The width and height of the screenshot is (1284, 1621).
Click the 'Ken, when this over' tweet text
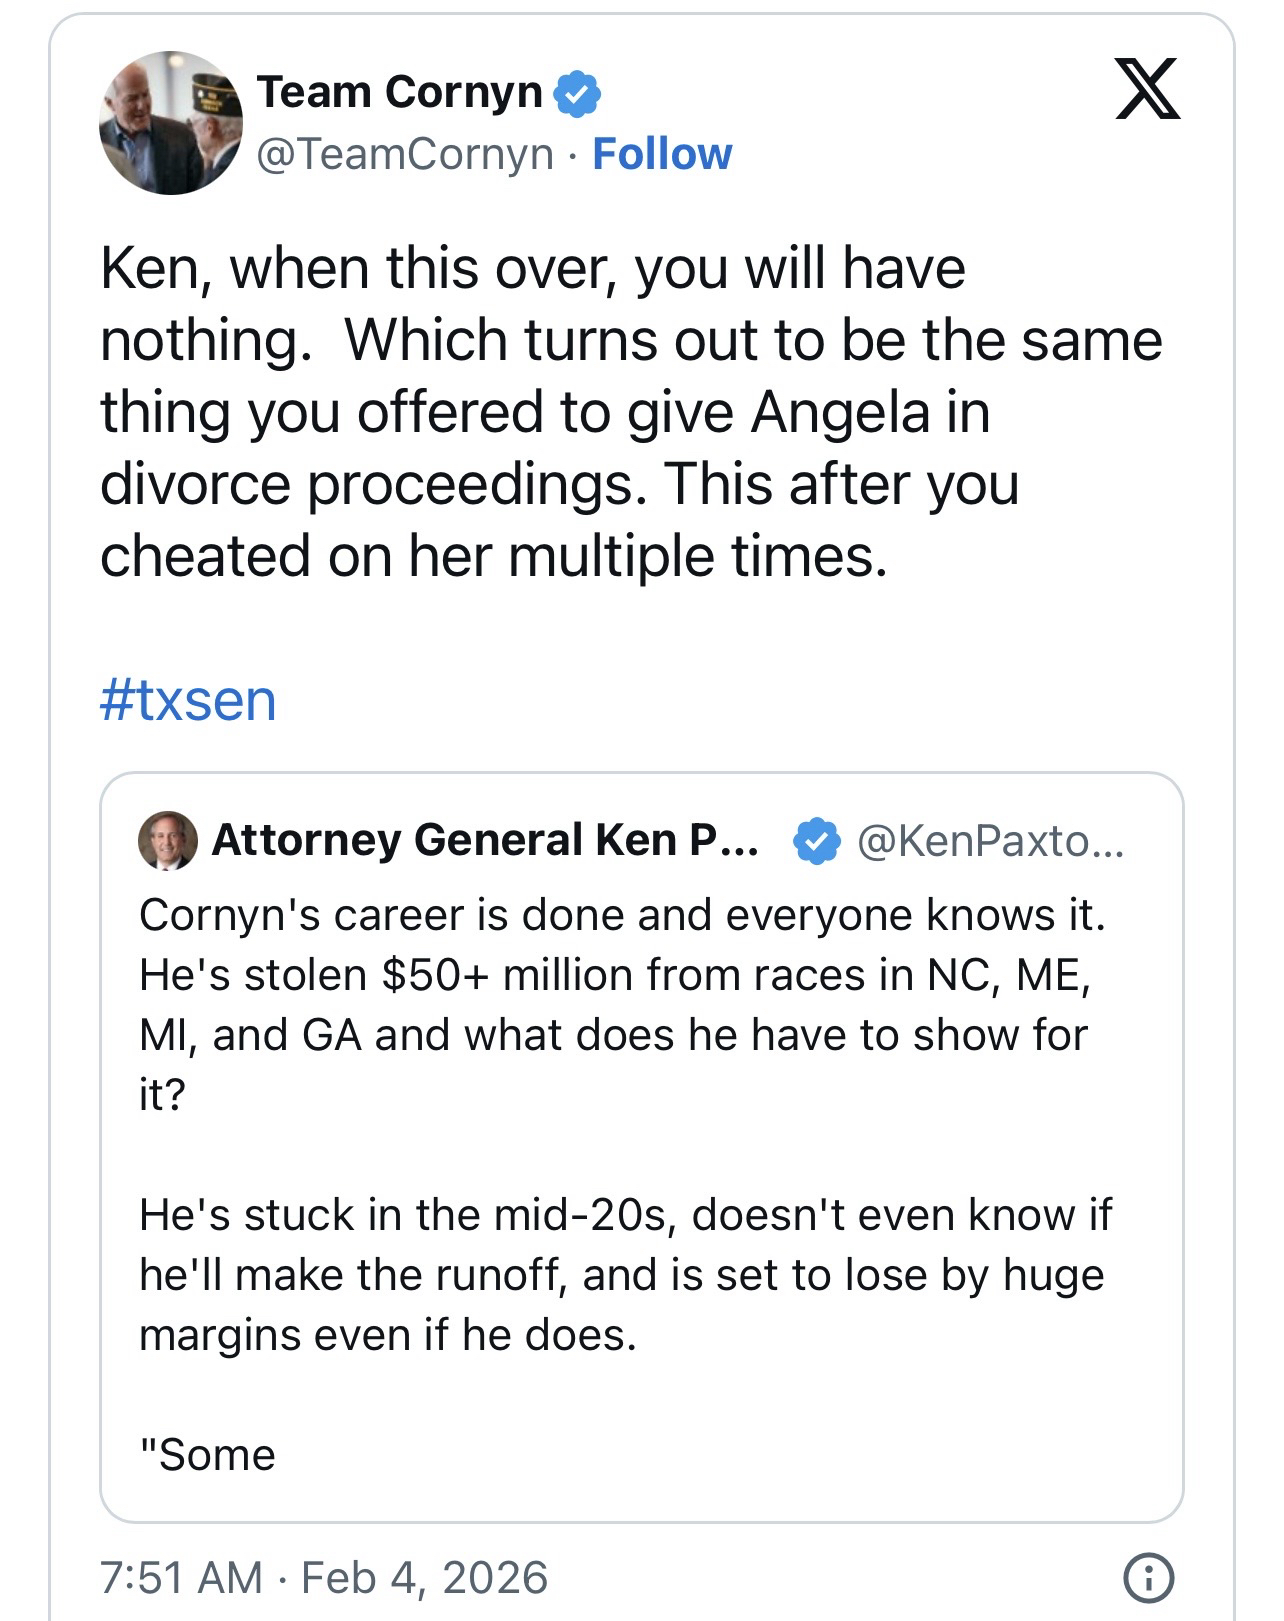(532, 268)
